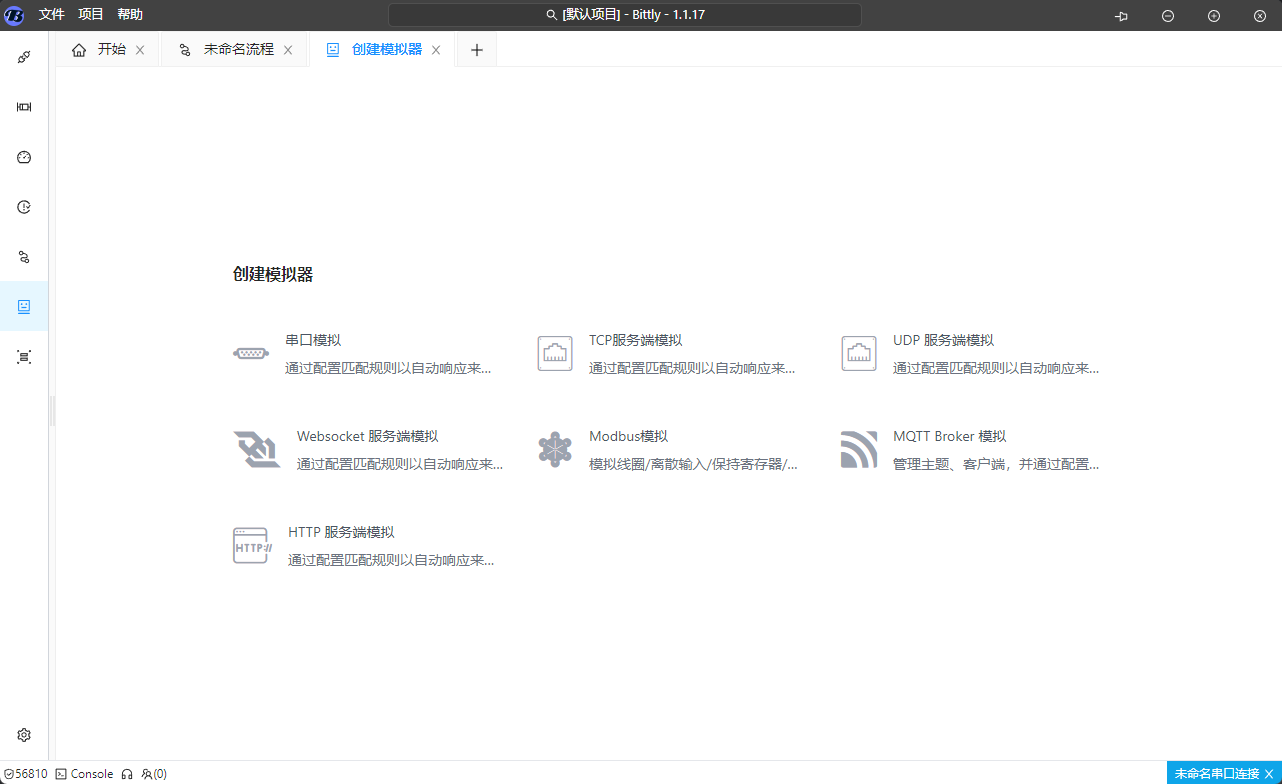Maximize the Bittly window

[1214, 16]
